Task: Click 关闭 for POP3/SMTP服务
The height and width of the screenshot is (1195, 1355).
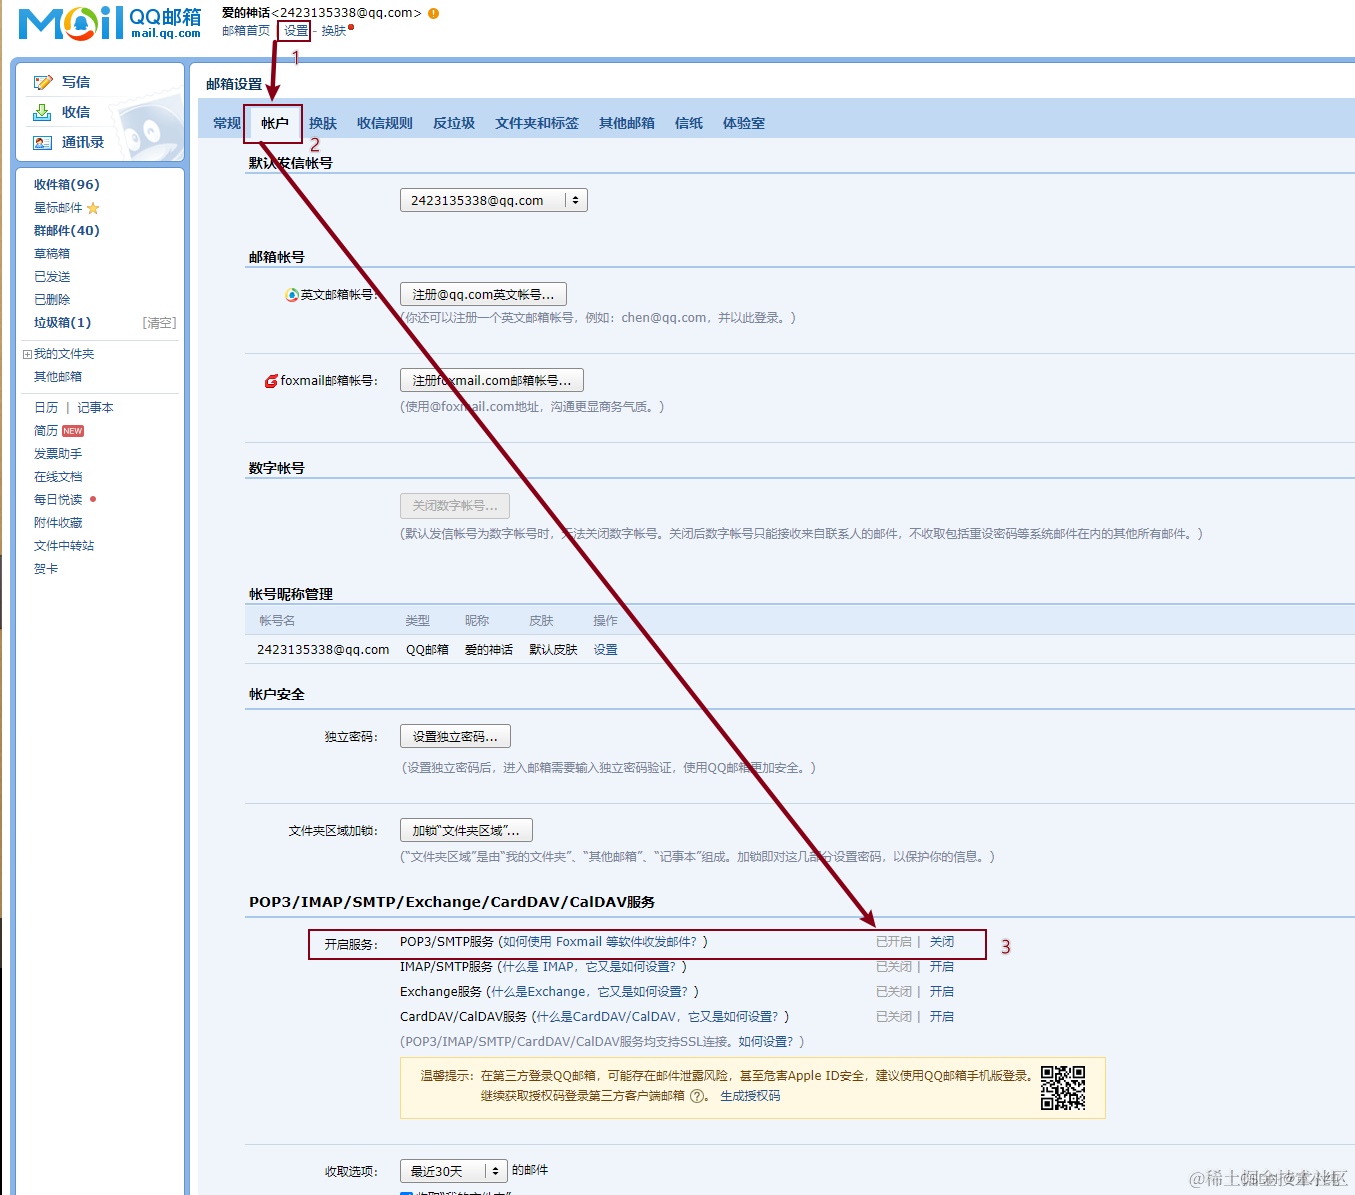Action: click(942, 942)
